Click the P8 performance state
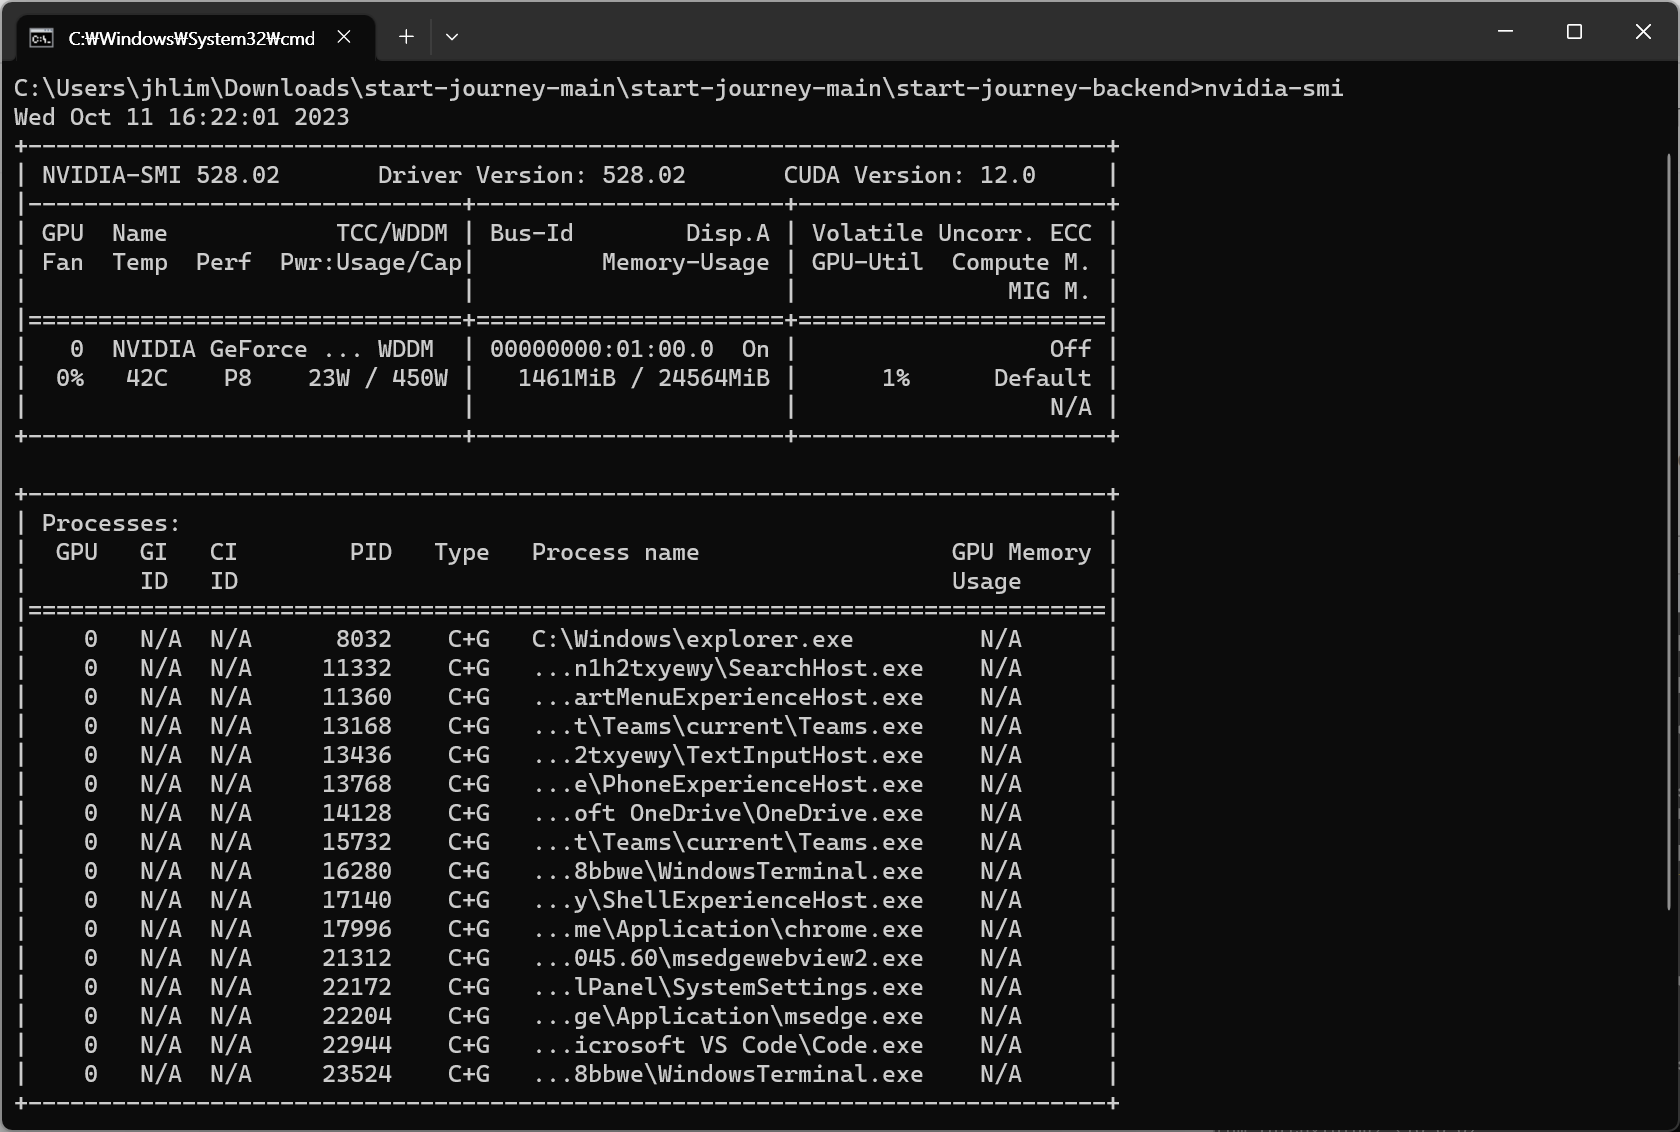This screenshot has width=1680, height=1132. [238, 378]
